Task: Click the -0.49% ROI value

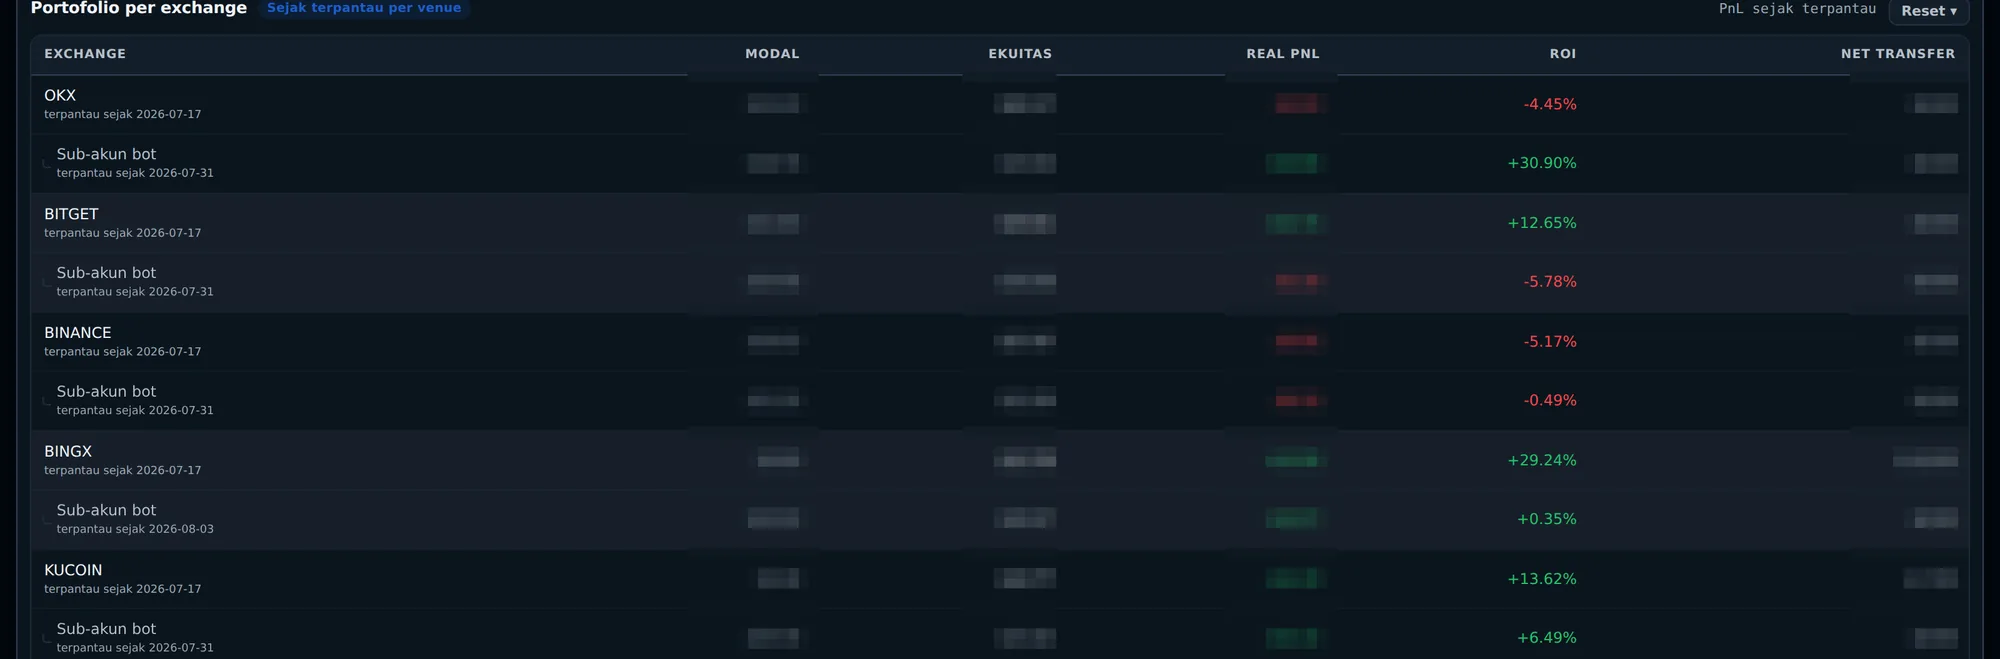Action: point(1550,401)
